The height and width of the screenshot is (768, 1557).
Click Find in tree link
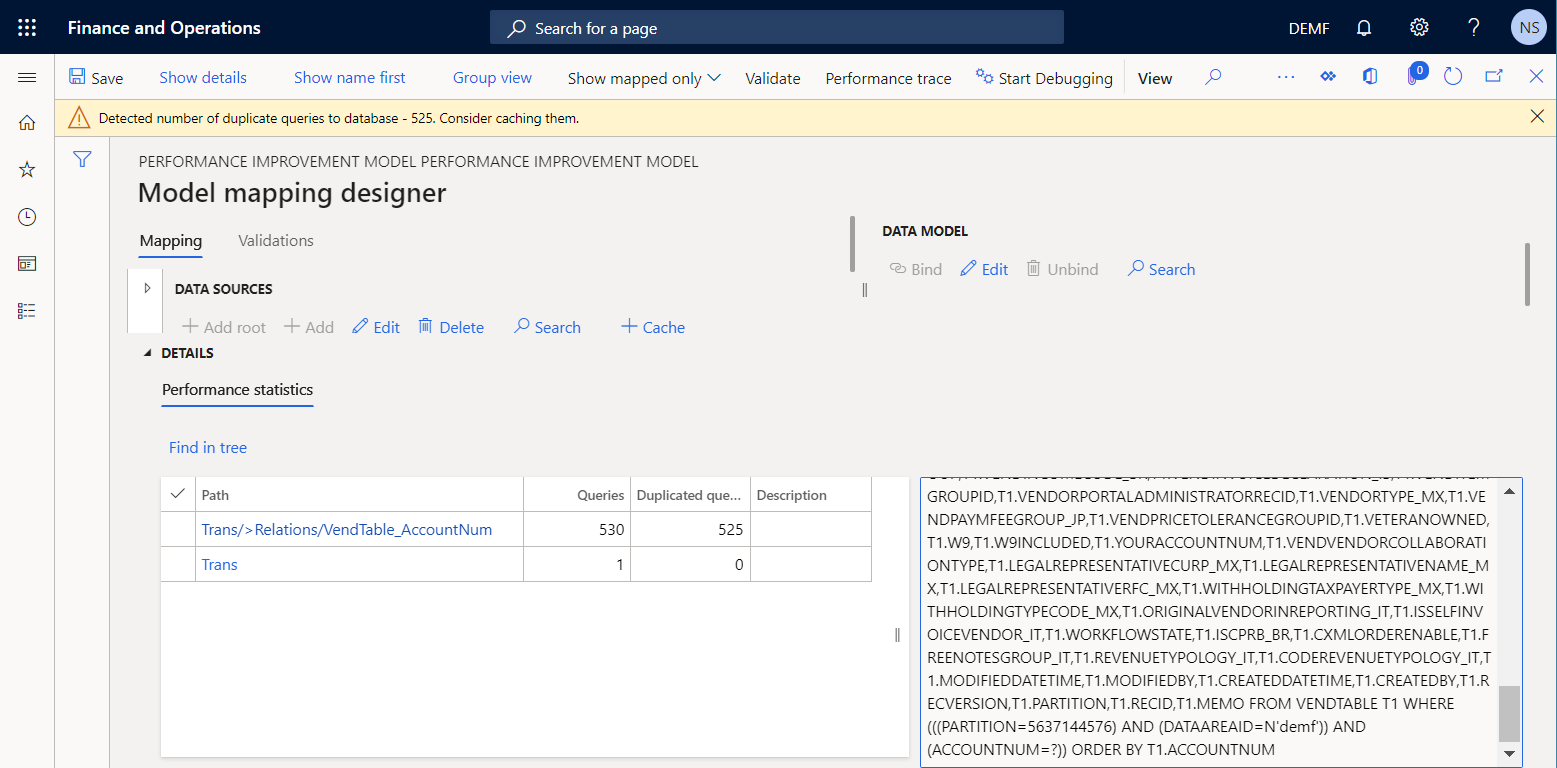(x=208, y=447)
